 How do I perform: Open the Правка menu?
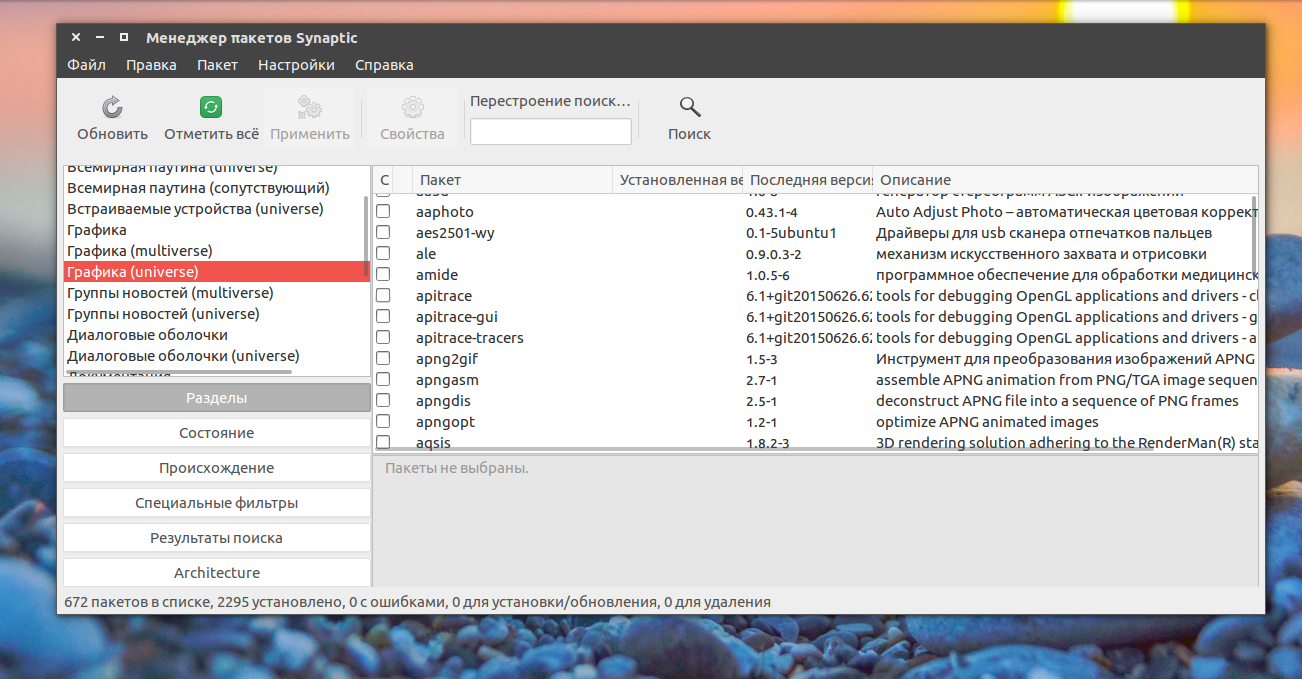pos(151,65)
